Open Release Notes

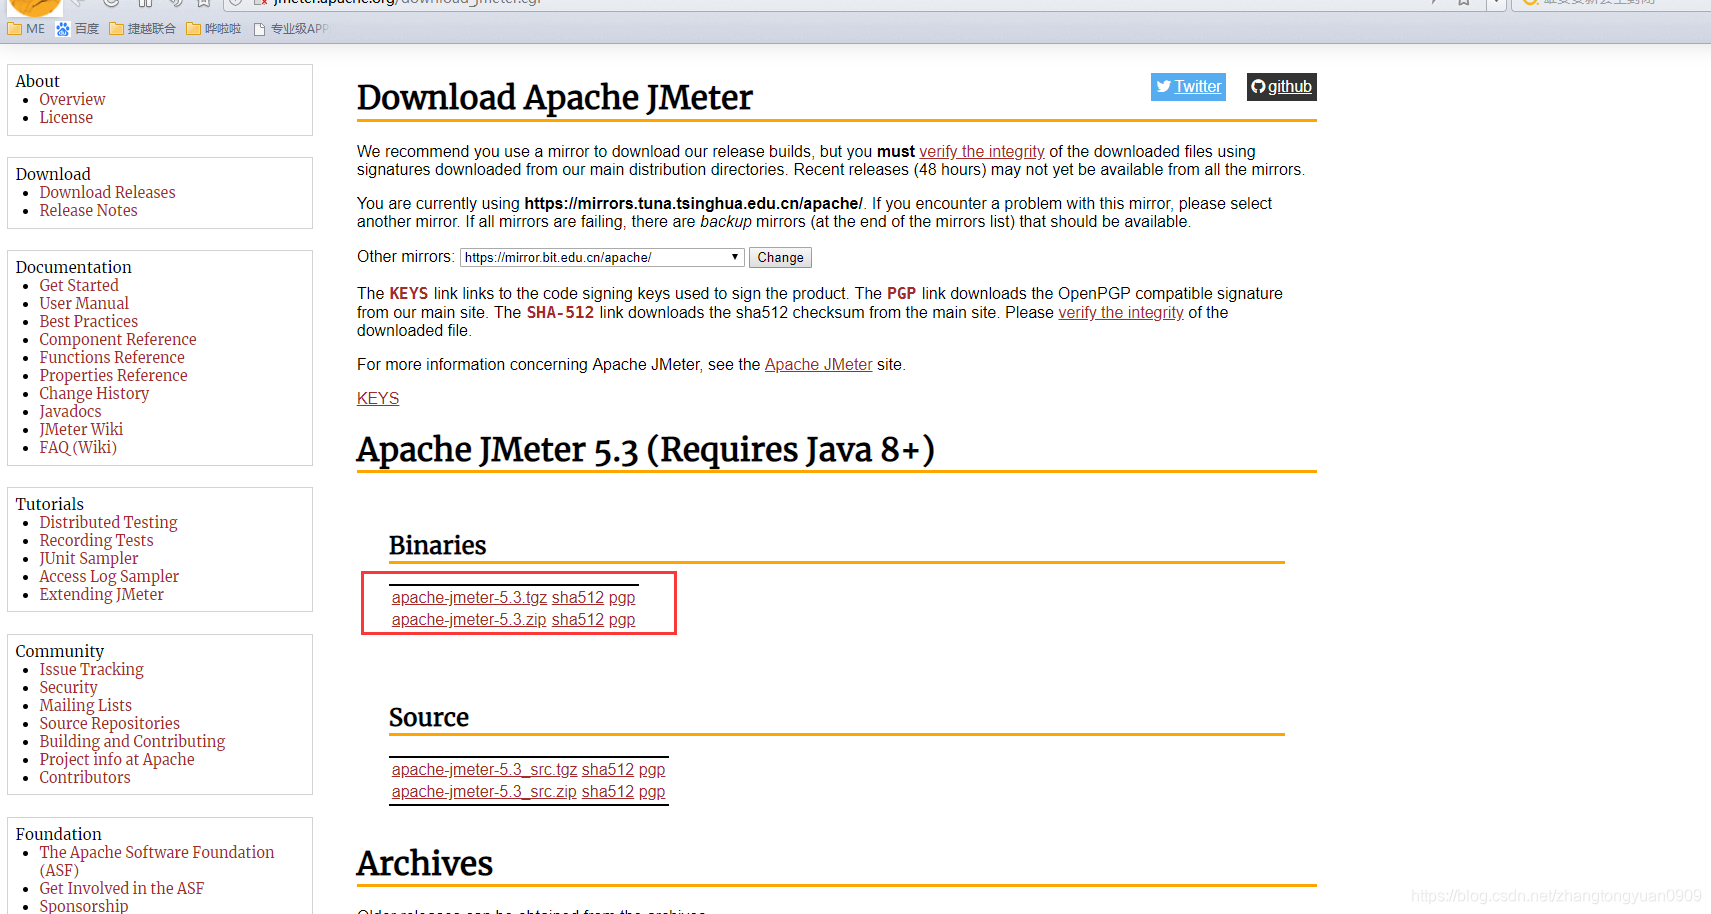(88, 211)
